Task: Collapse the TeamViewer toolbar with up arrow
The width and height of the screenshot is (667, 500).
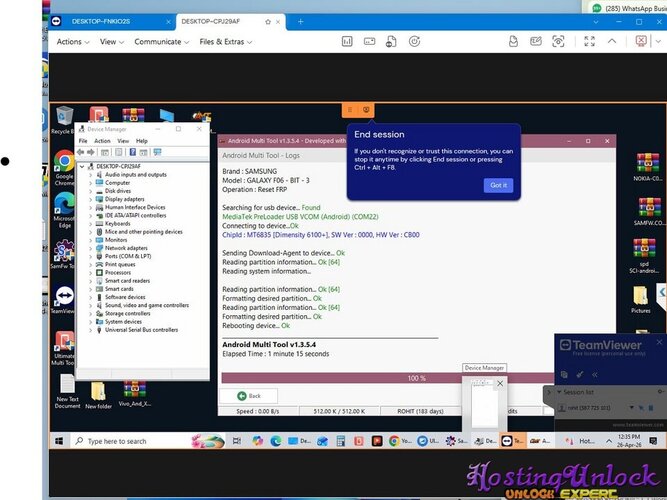Action: point(612,41)
